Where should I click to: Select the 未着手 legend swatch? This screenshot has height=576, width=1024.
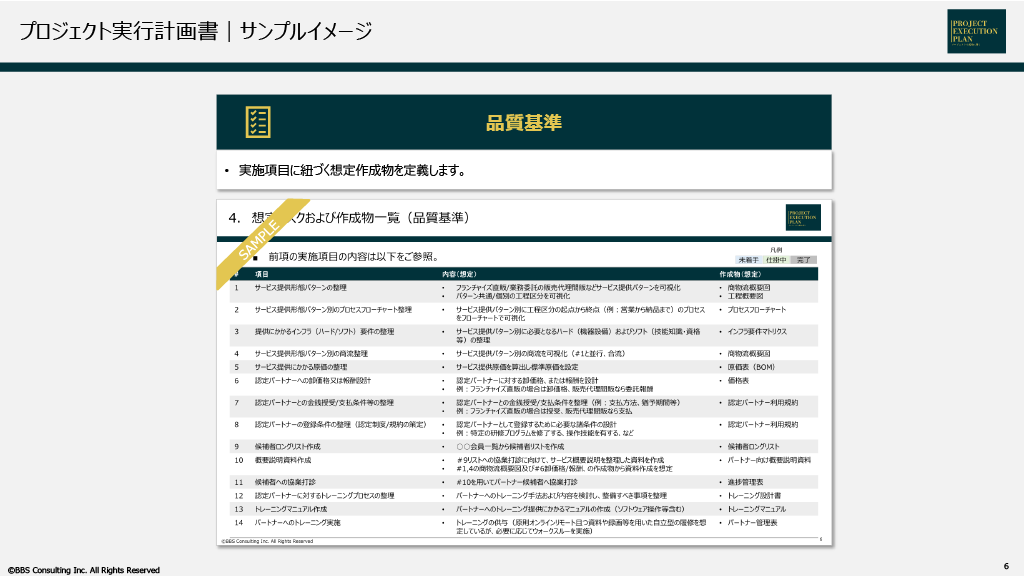[x=748, y=259]
